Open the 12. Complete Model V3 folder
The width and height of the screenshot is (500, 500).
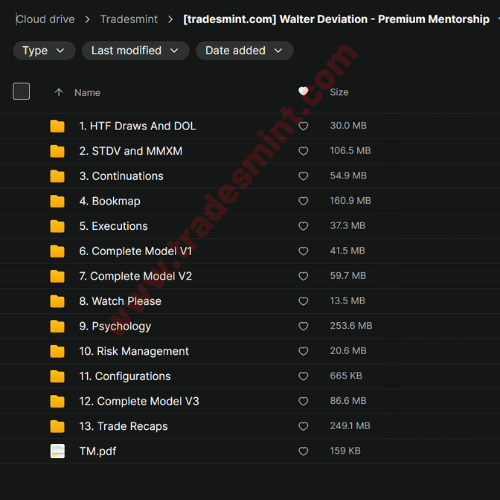tap(139, 401)
